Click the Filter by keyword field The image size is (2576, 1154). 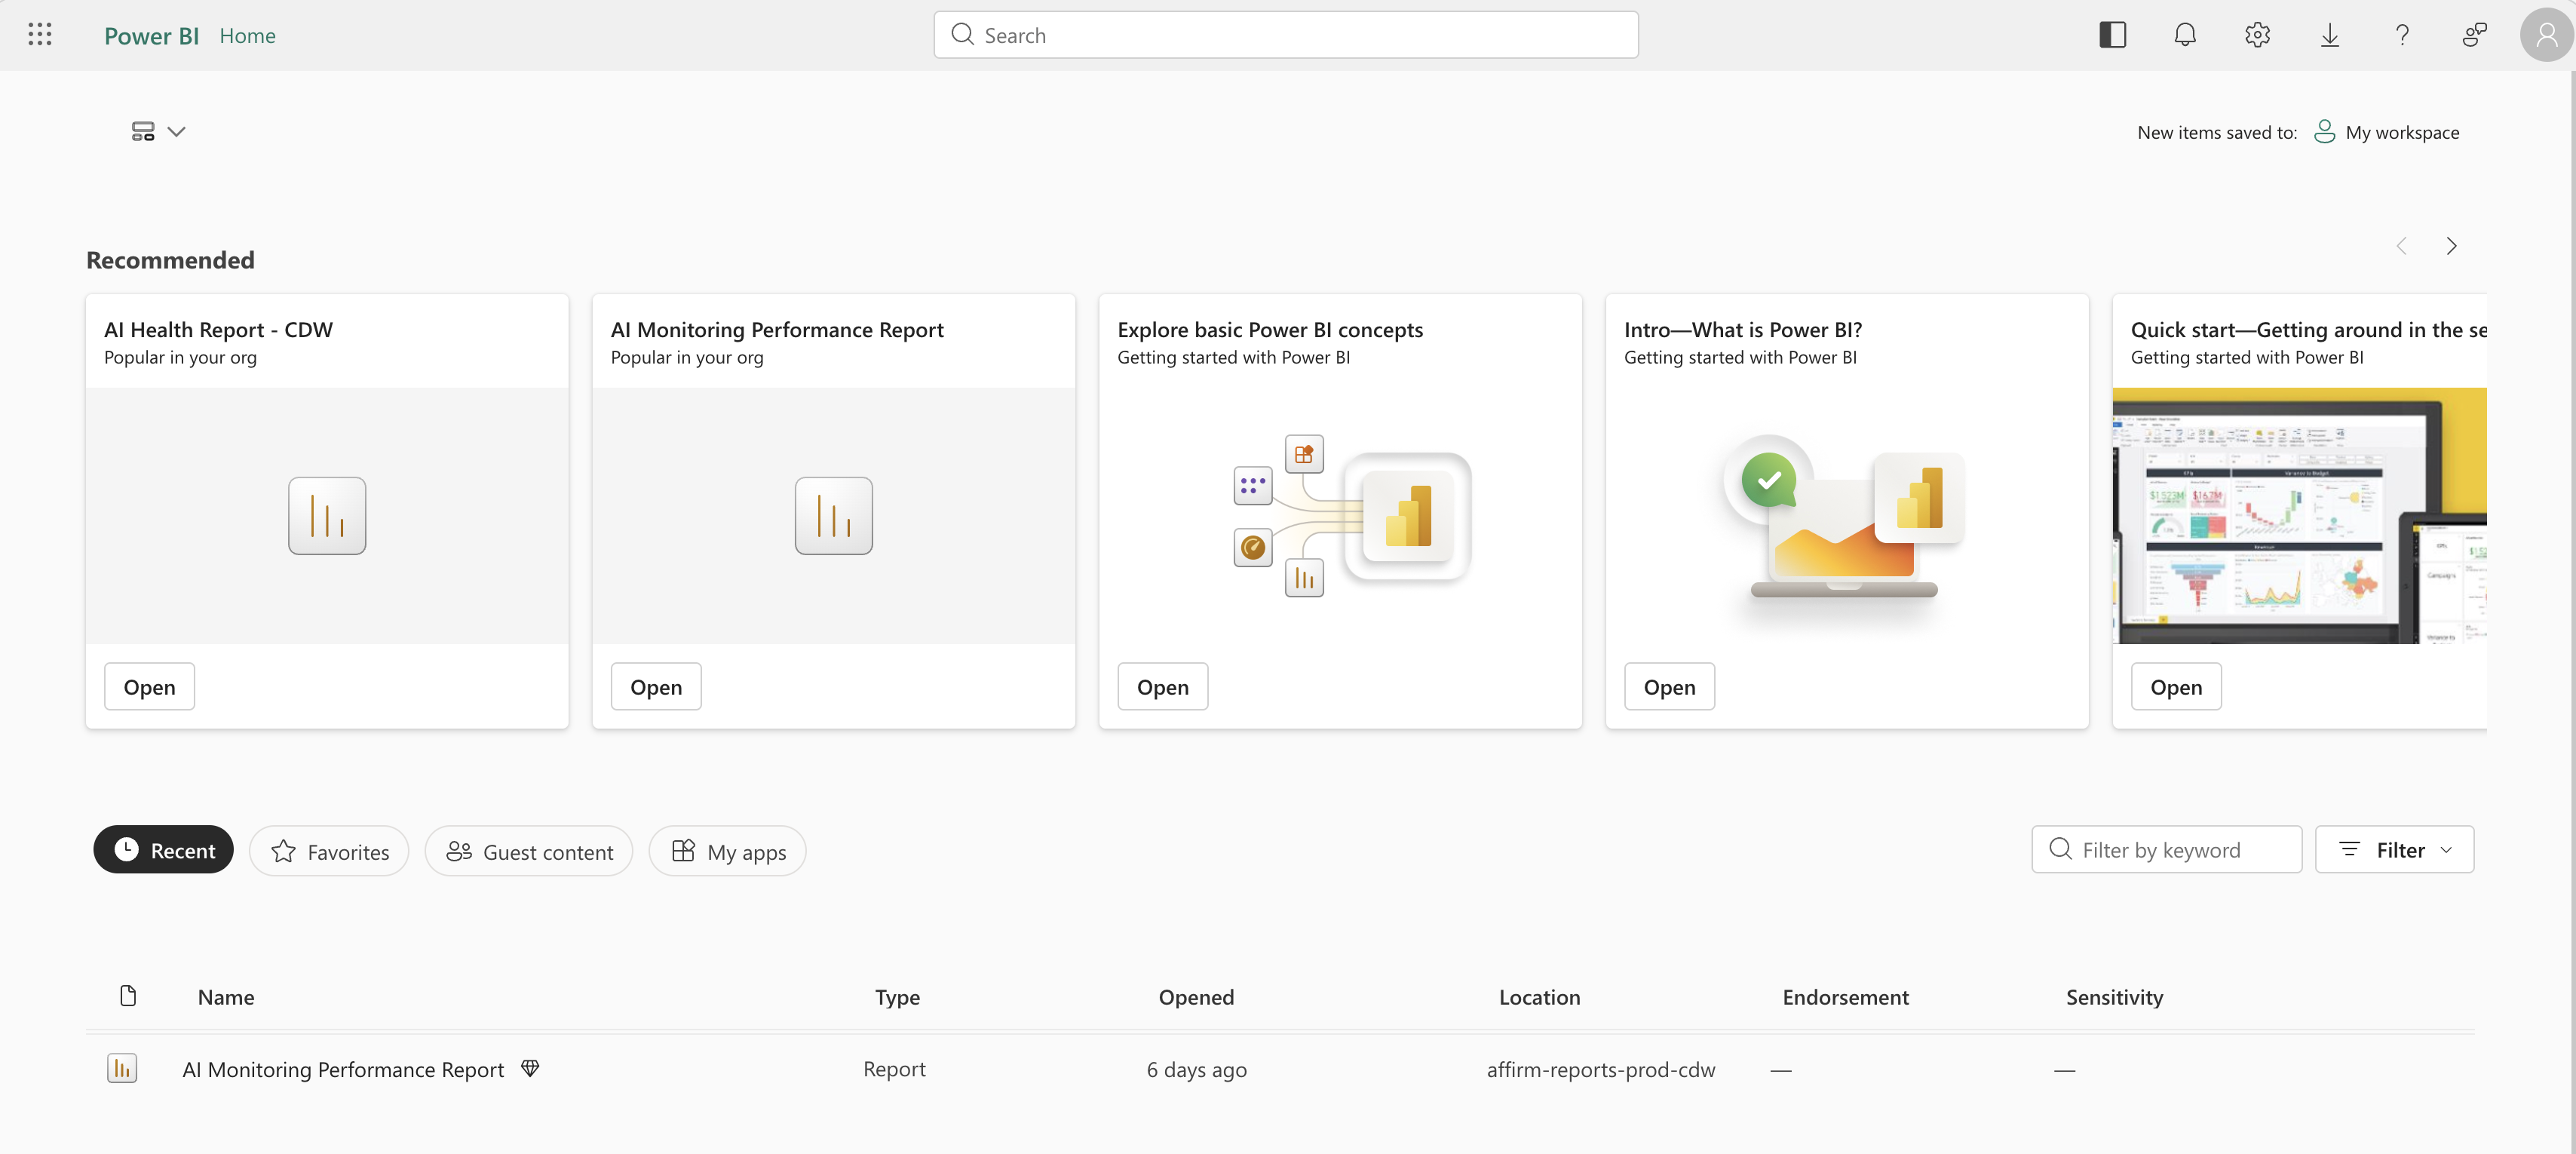2166,849
